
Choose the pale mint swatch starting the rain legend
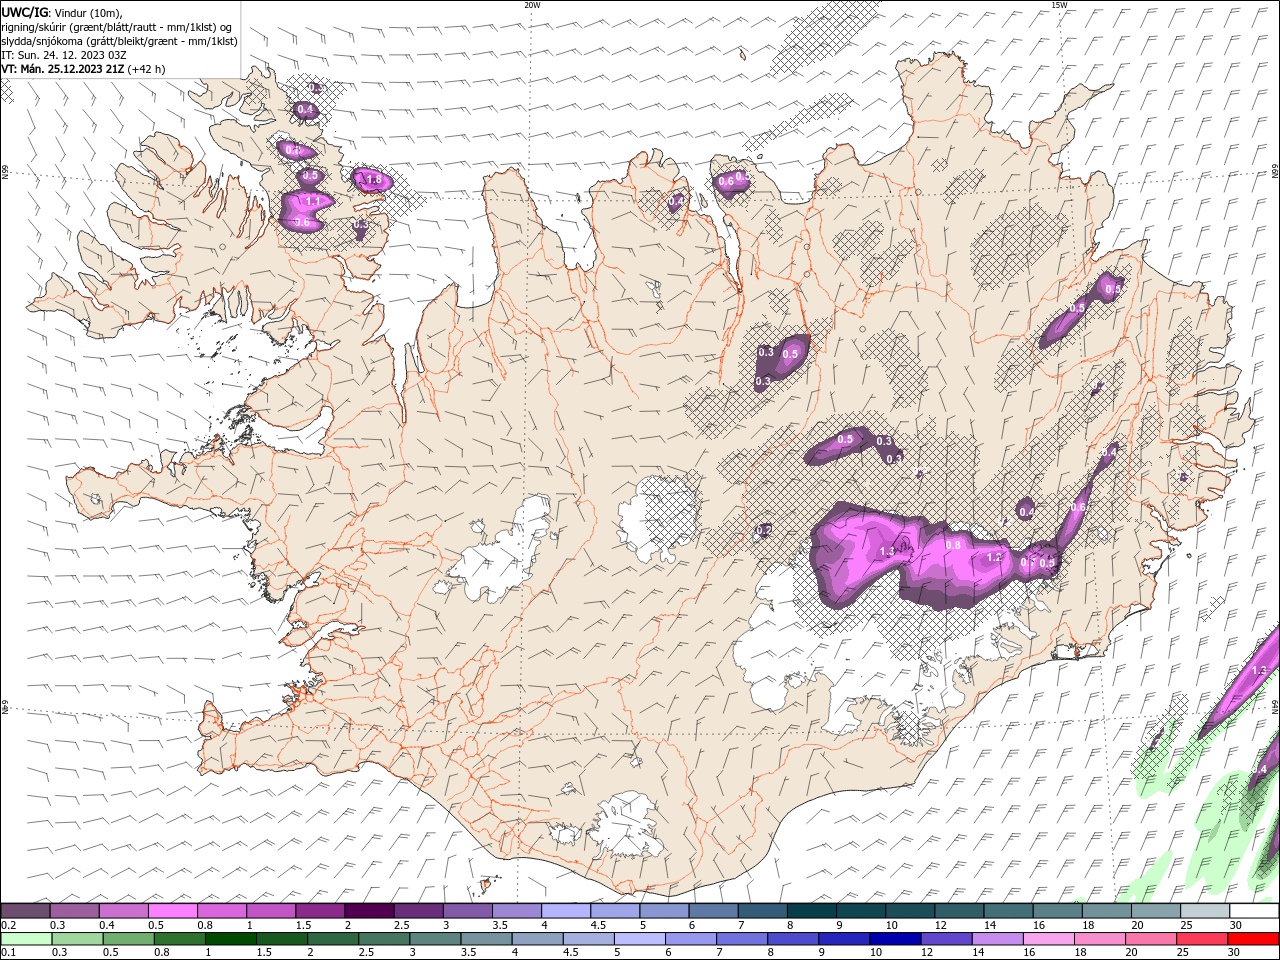(26, 939)
